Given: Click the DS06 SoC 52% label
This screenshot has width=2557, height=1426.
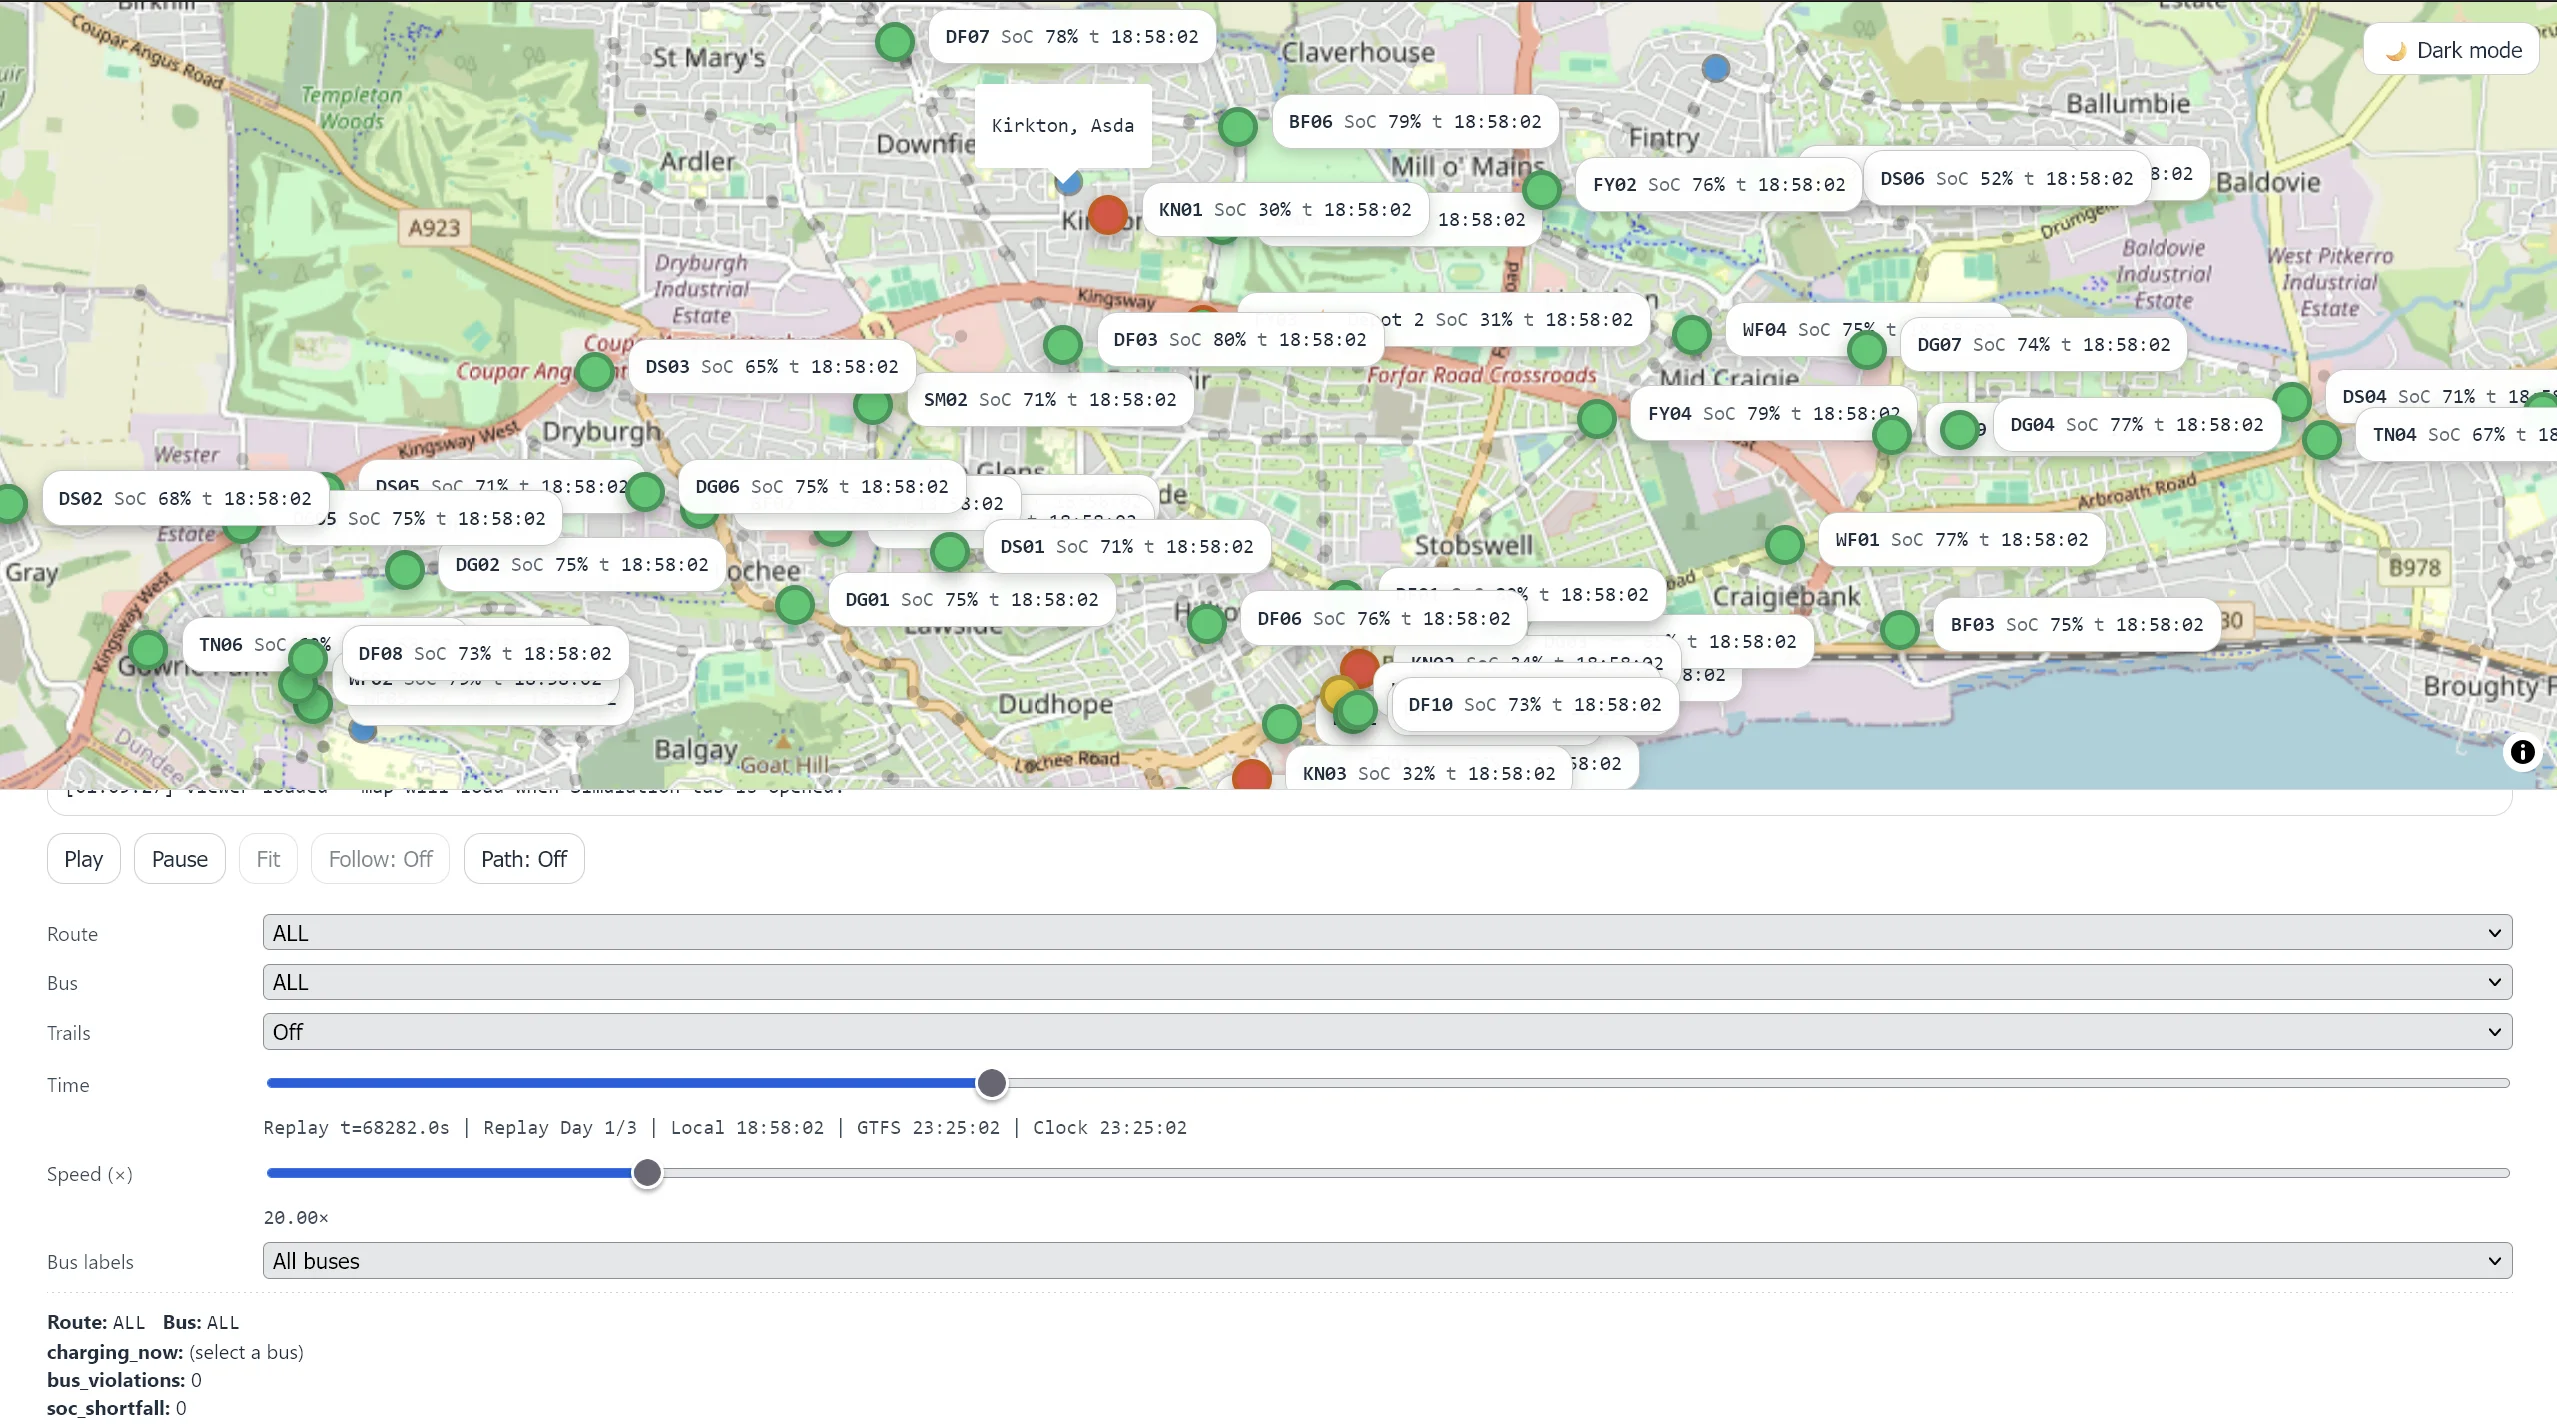Looking at the screenshot, I should pyautogui.click(x=2006, y=179).
